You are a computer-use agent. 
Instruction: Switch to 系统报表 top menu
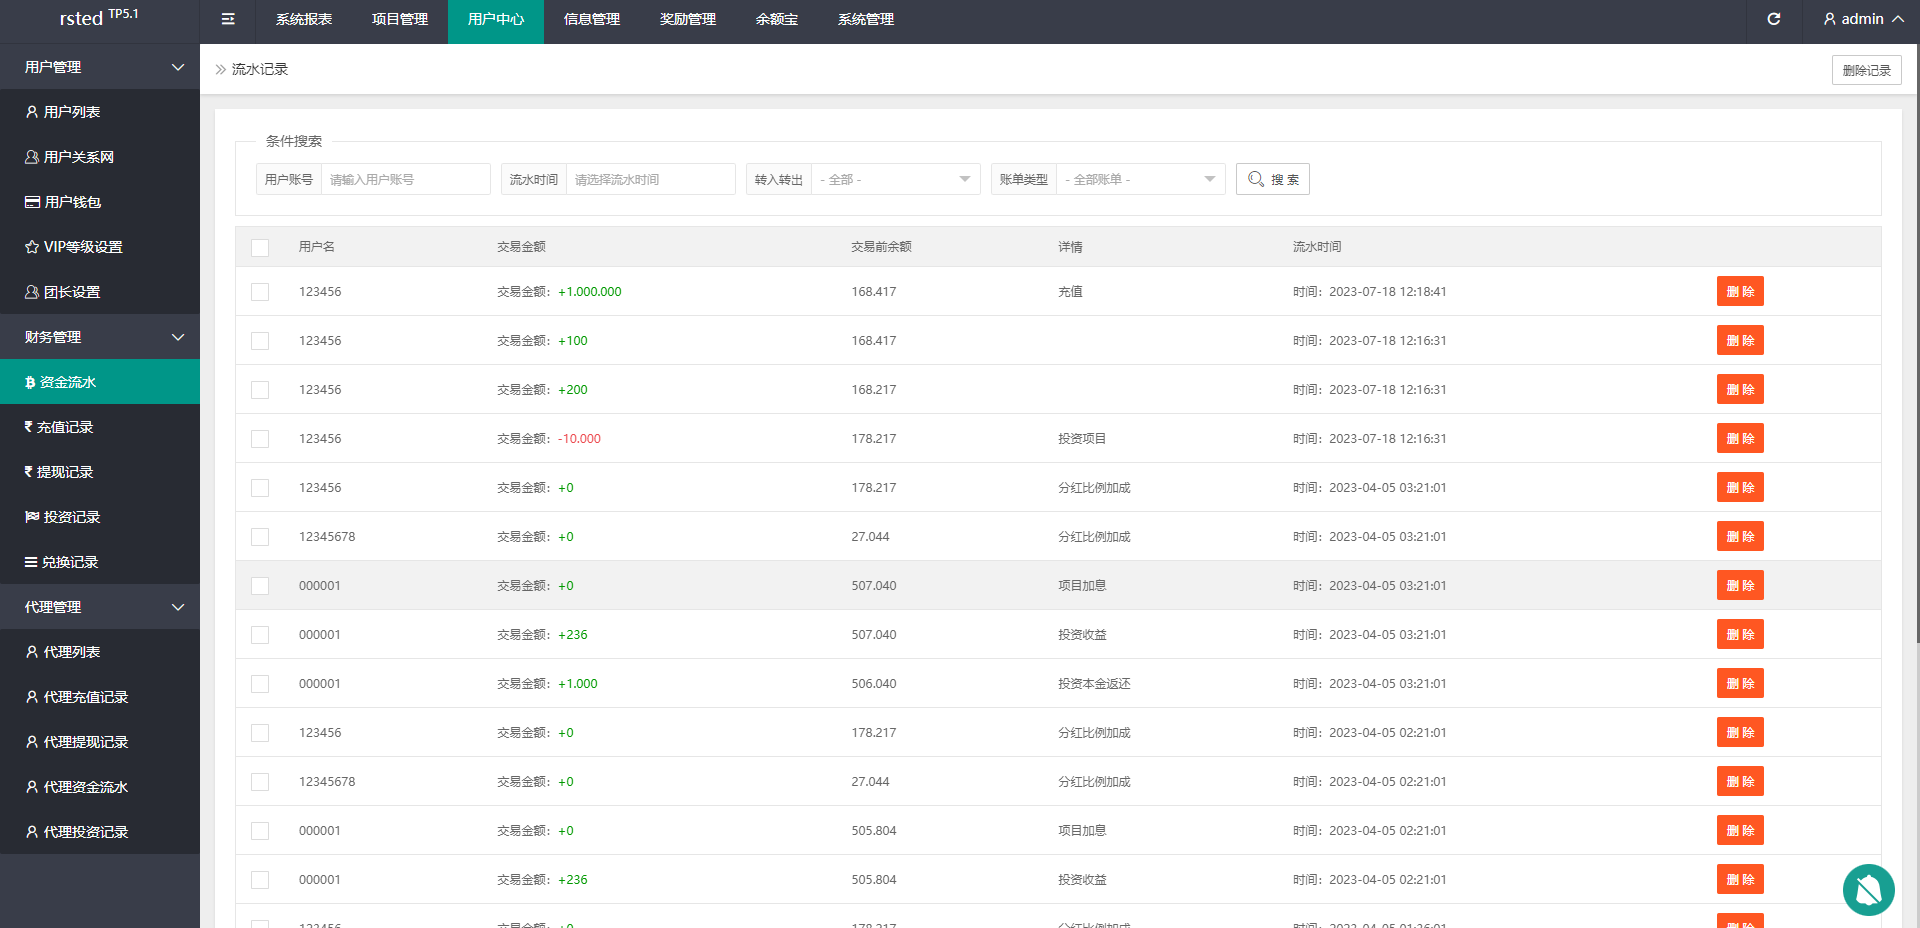tap(304, 19)
